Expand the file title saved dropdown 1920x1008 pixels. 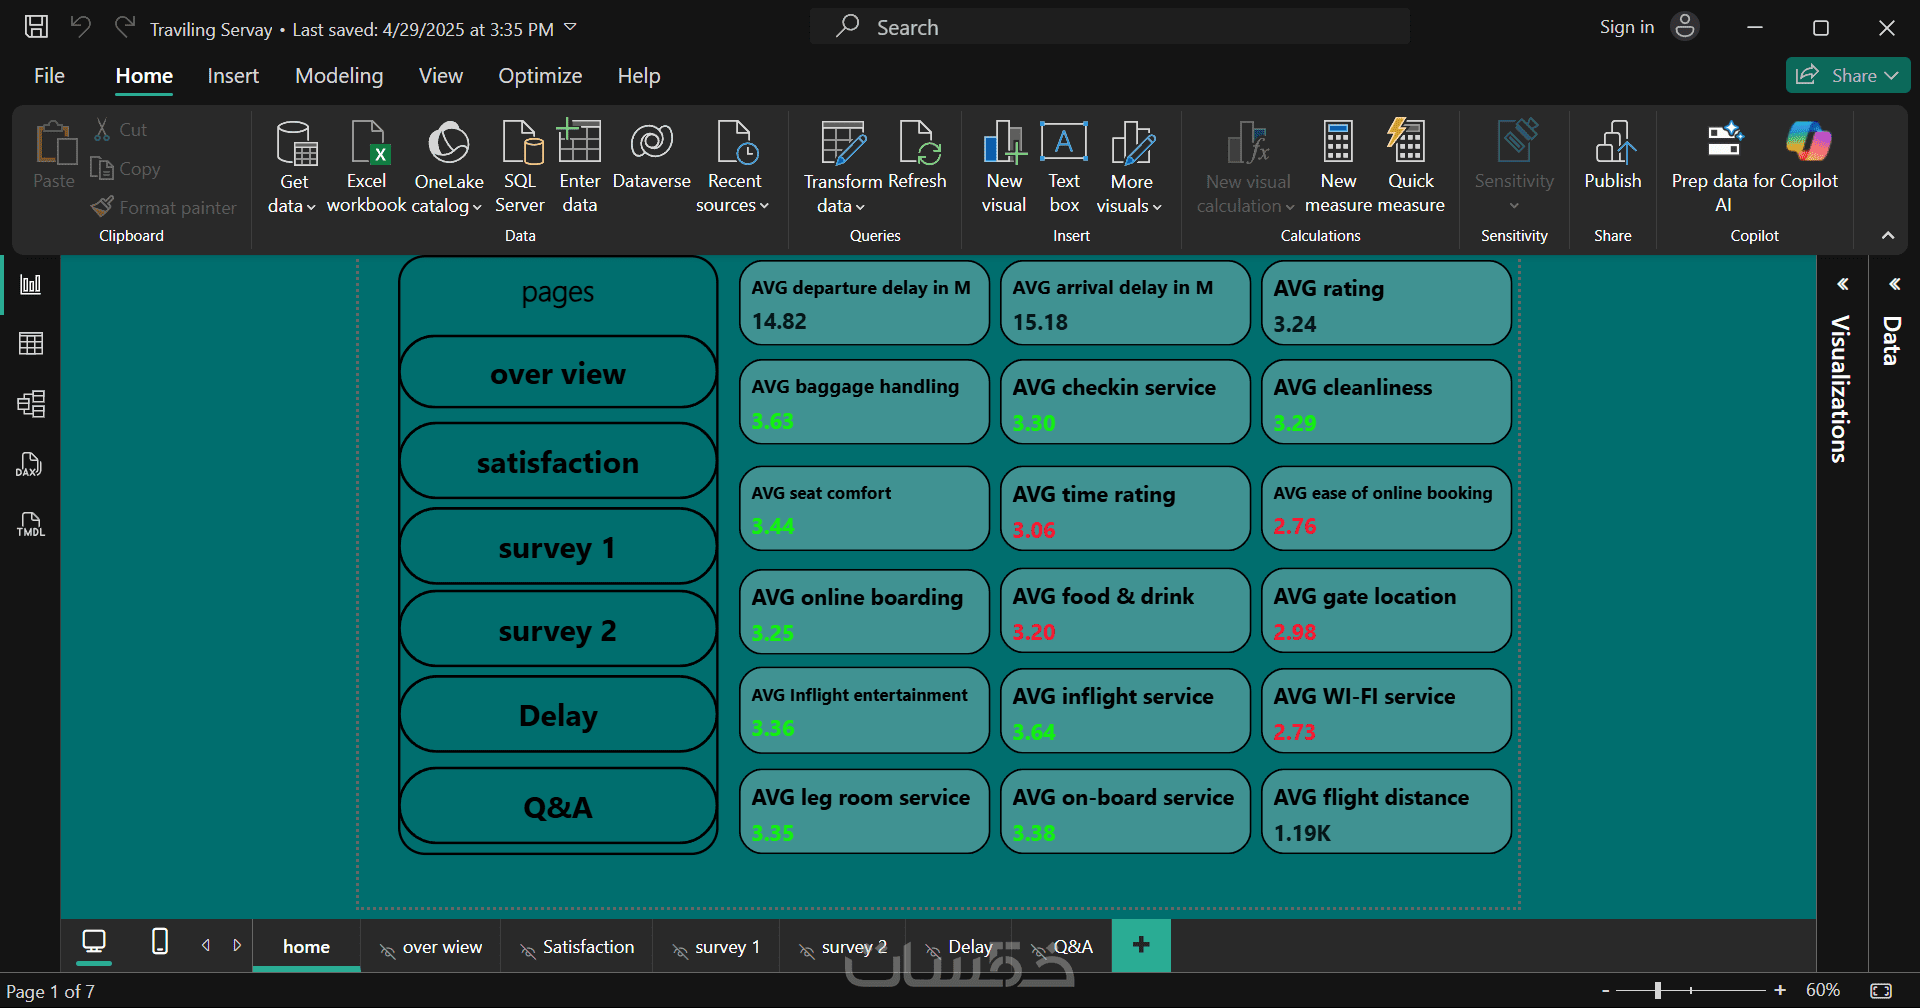pos(571,27)
